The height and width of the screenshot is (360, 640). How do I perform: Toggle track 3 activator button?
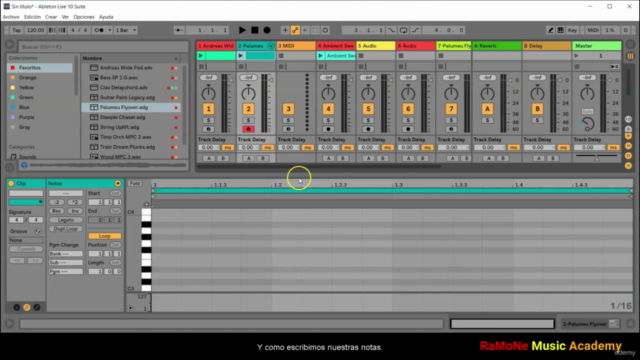pos(288,109)
